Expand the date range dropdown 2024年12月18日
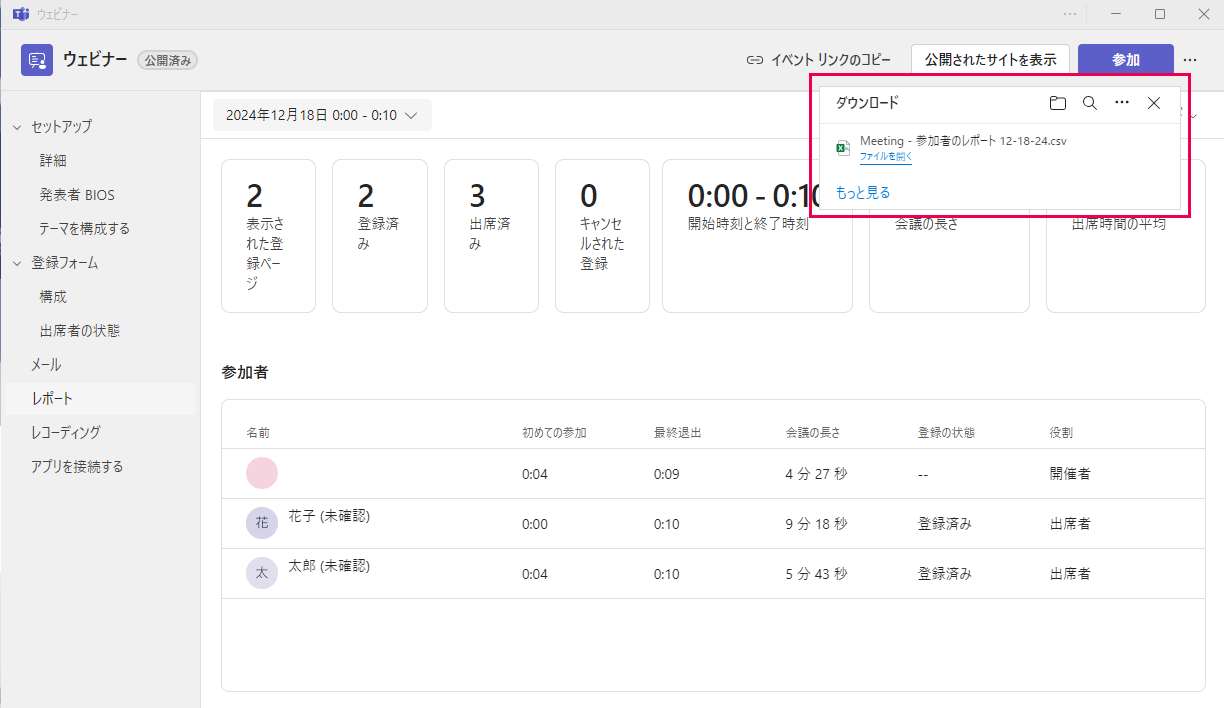 [322, 115]
